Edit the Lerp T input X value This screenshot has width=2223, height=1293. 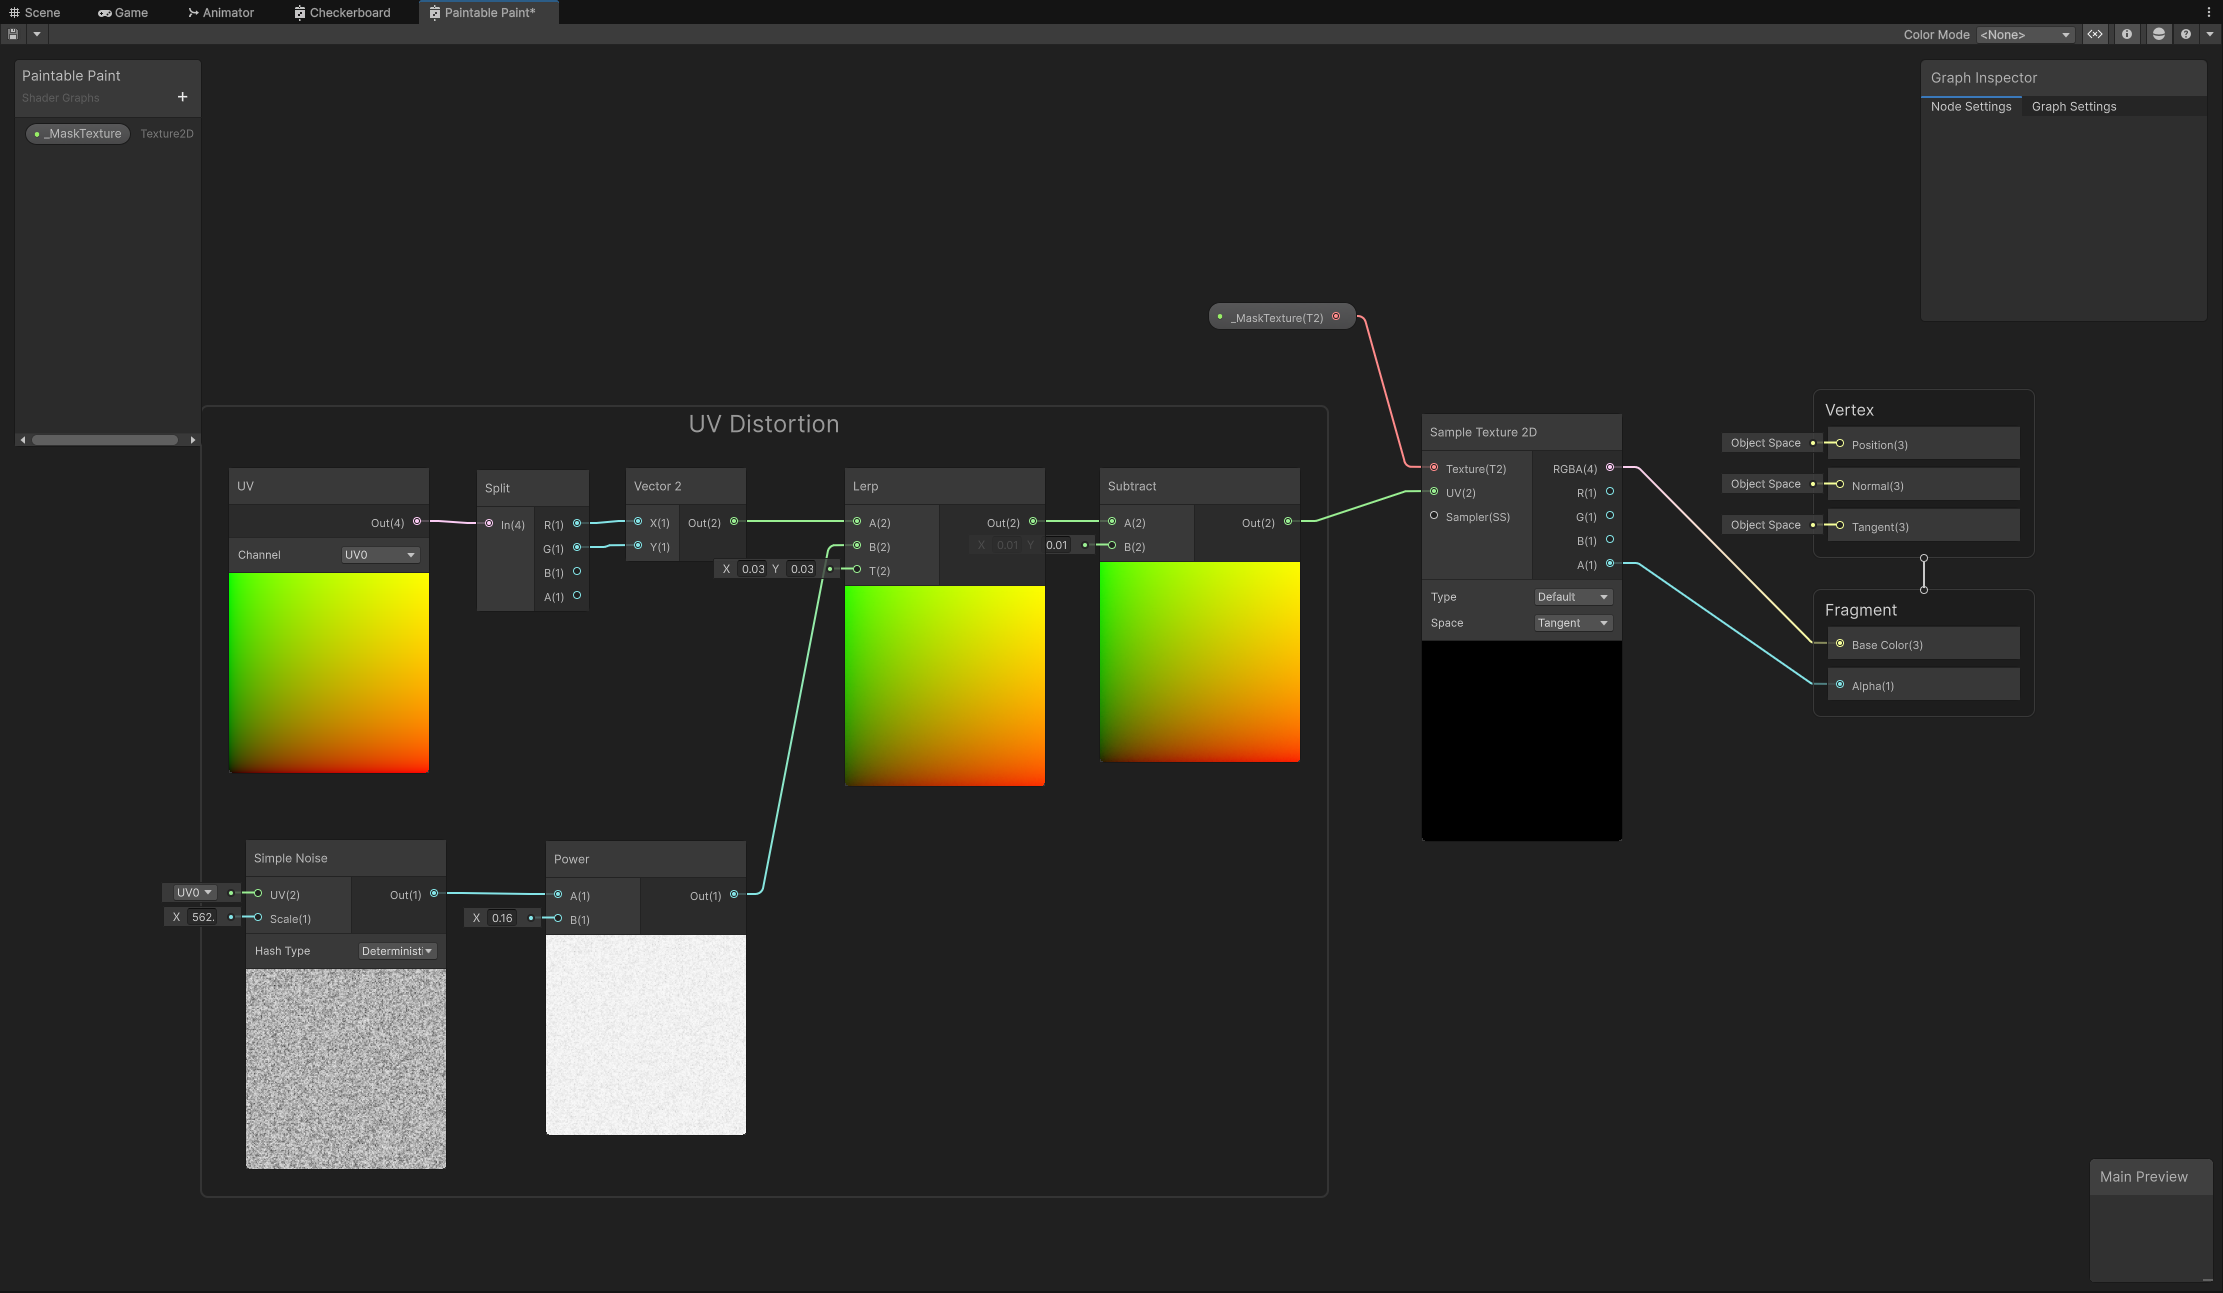753,569
